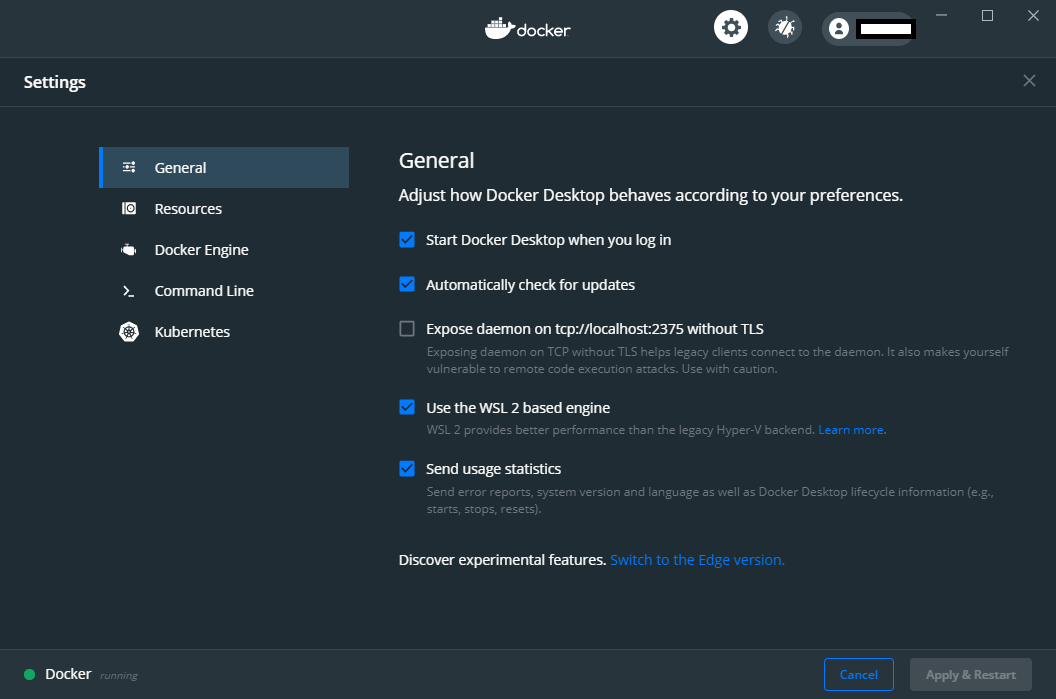Close the Docker Desktop window

coord(1033,15)
